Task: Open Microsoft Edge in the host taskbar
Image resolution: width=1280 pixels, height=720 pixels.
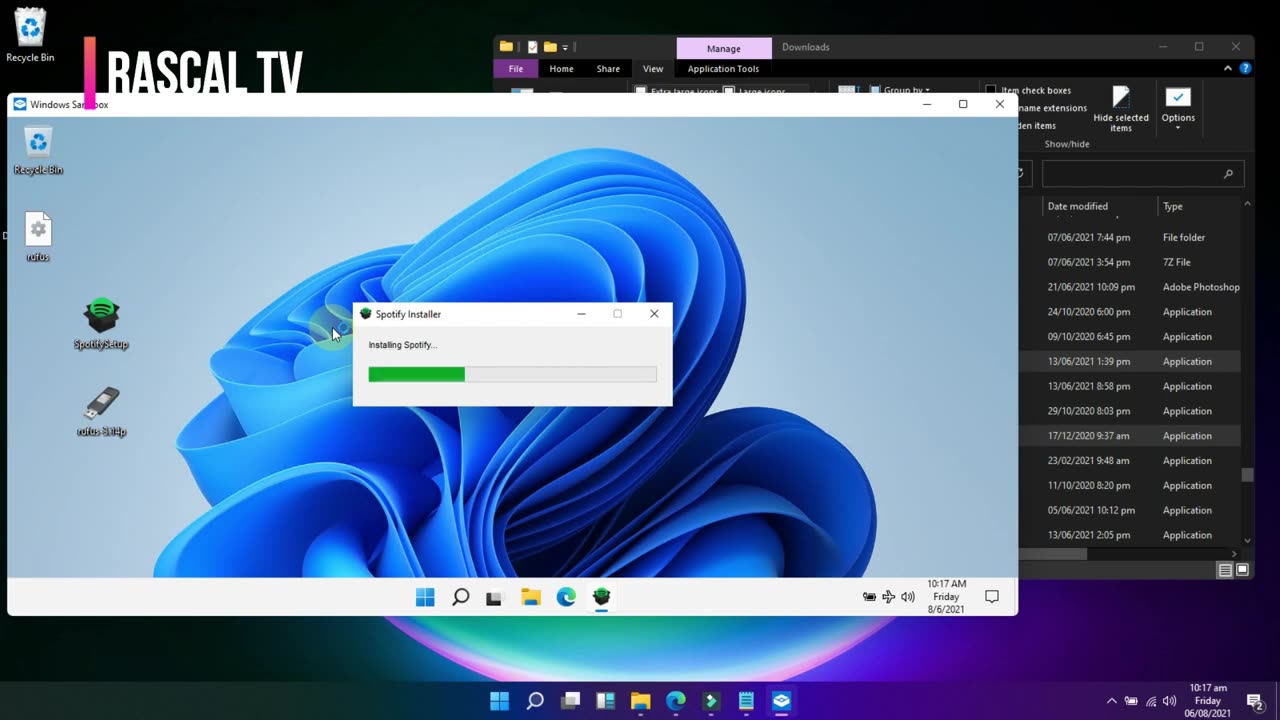Action: [x=676, y=701]
